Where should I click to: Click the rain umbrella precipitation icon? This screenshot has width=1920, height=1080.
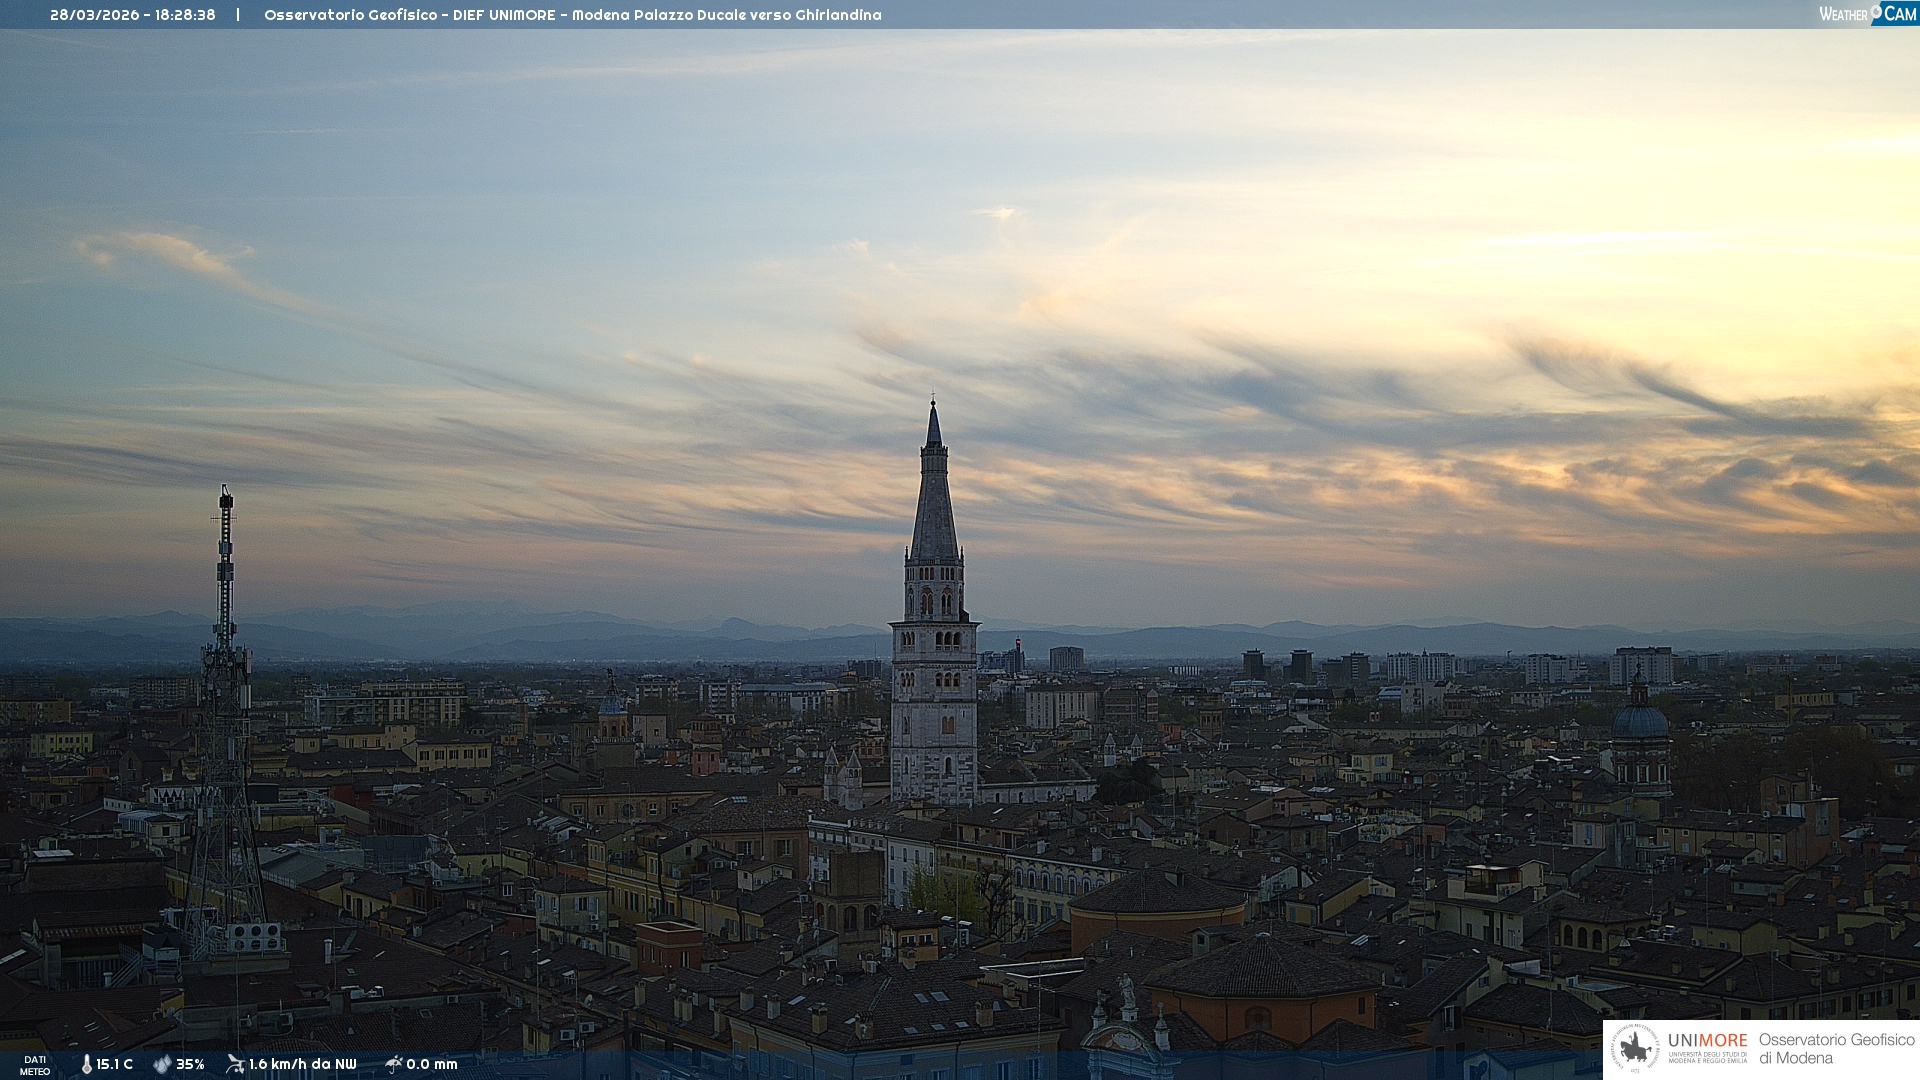393,1064
